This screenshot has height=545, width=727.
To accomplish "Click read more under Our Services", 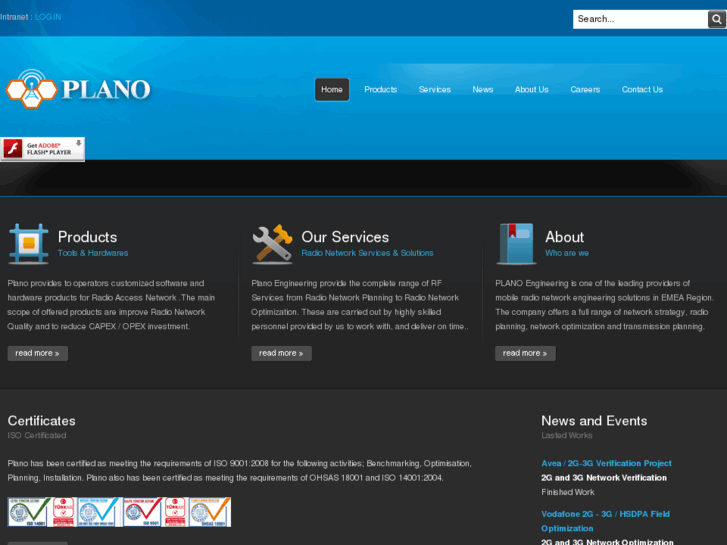I will (281, 353).
